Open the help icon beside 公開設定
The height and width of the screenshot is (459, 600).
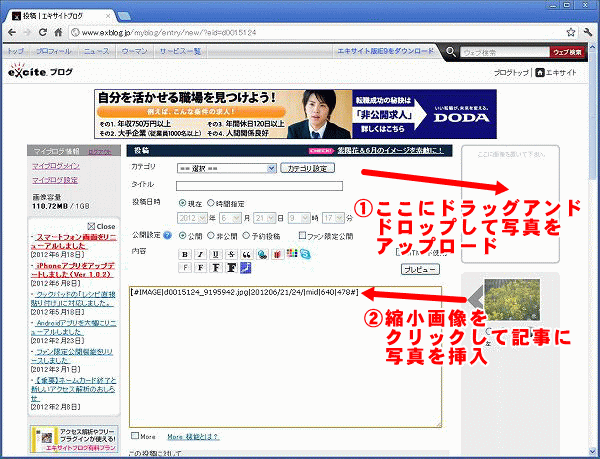(167, 235)
